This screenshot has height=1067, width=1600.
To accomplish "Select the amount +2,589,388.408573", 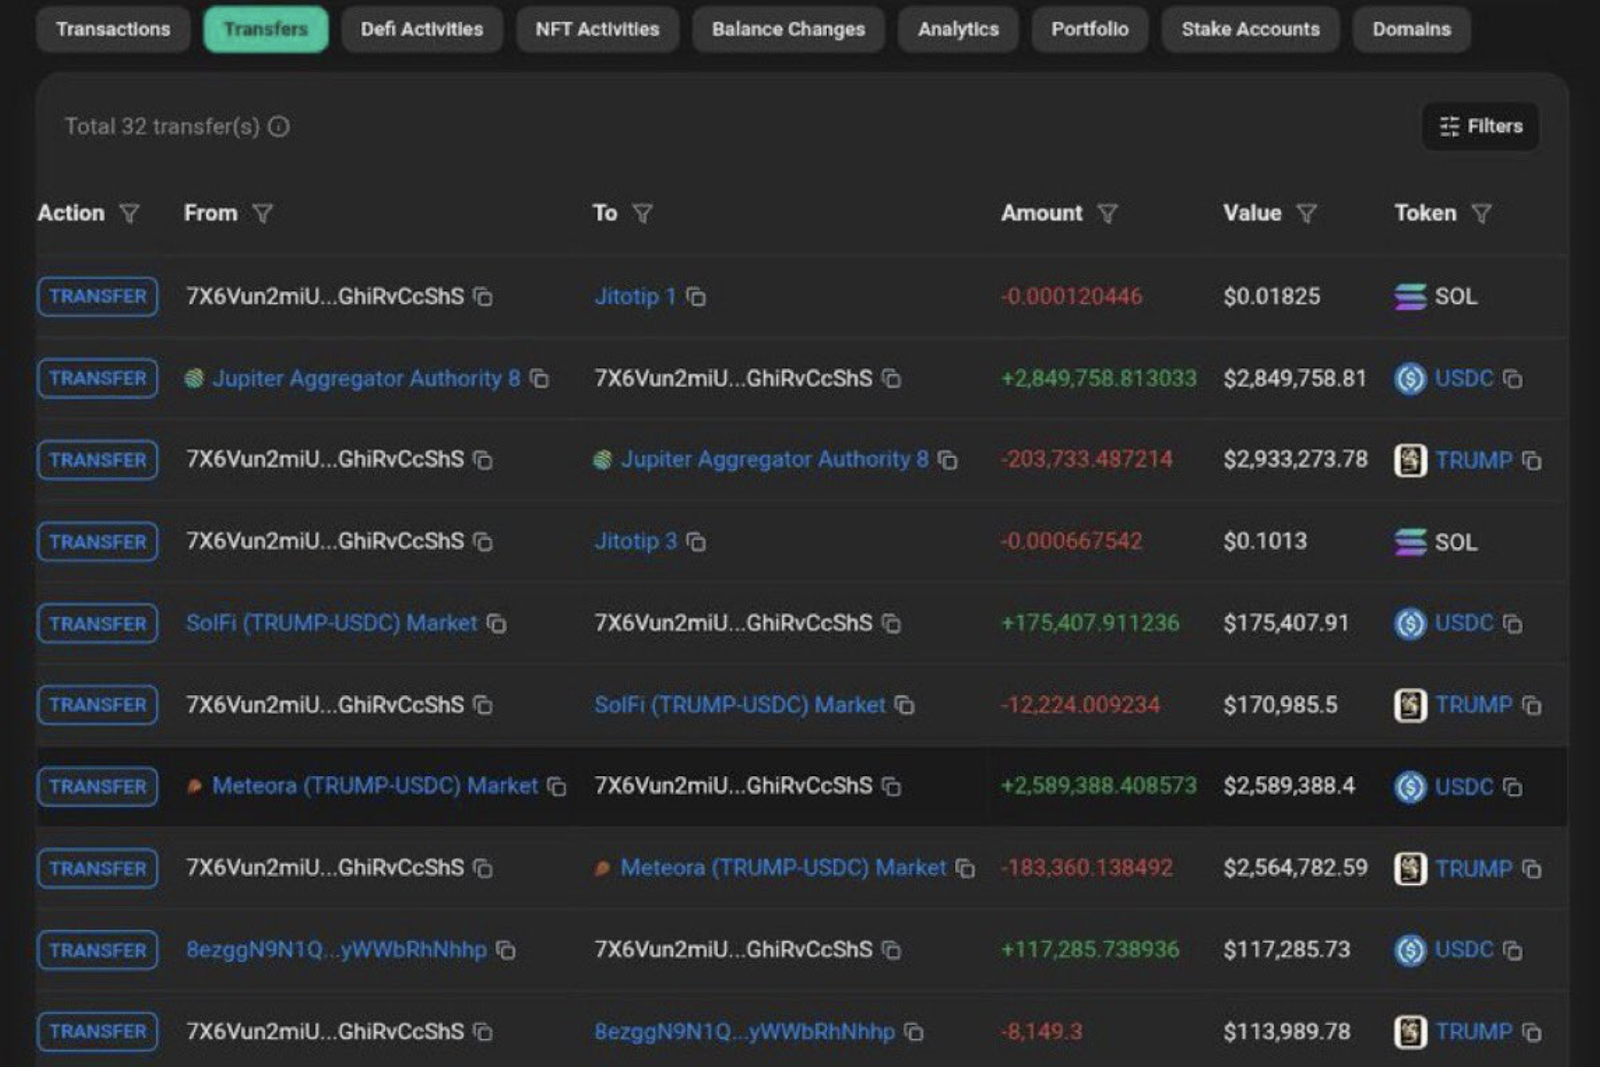I will pyautogui.click(x=1098, y=785).
